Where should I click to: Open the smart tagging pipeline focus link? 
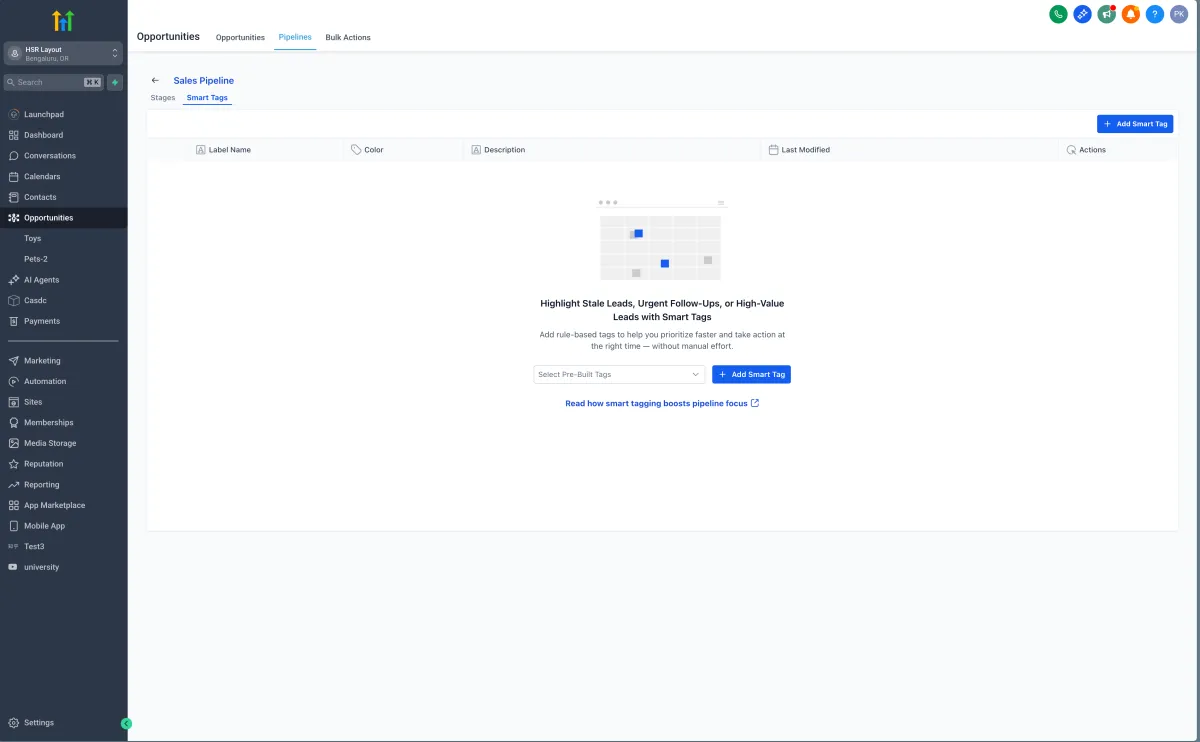(x=662, y=403)
